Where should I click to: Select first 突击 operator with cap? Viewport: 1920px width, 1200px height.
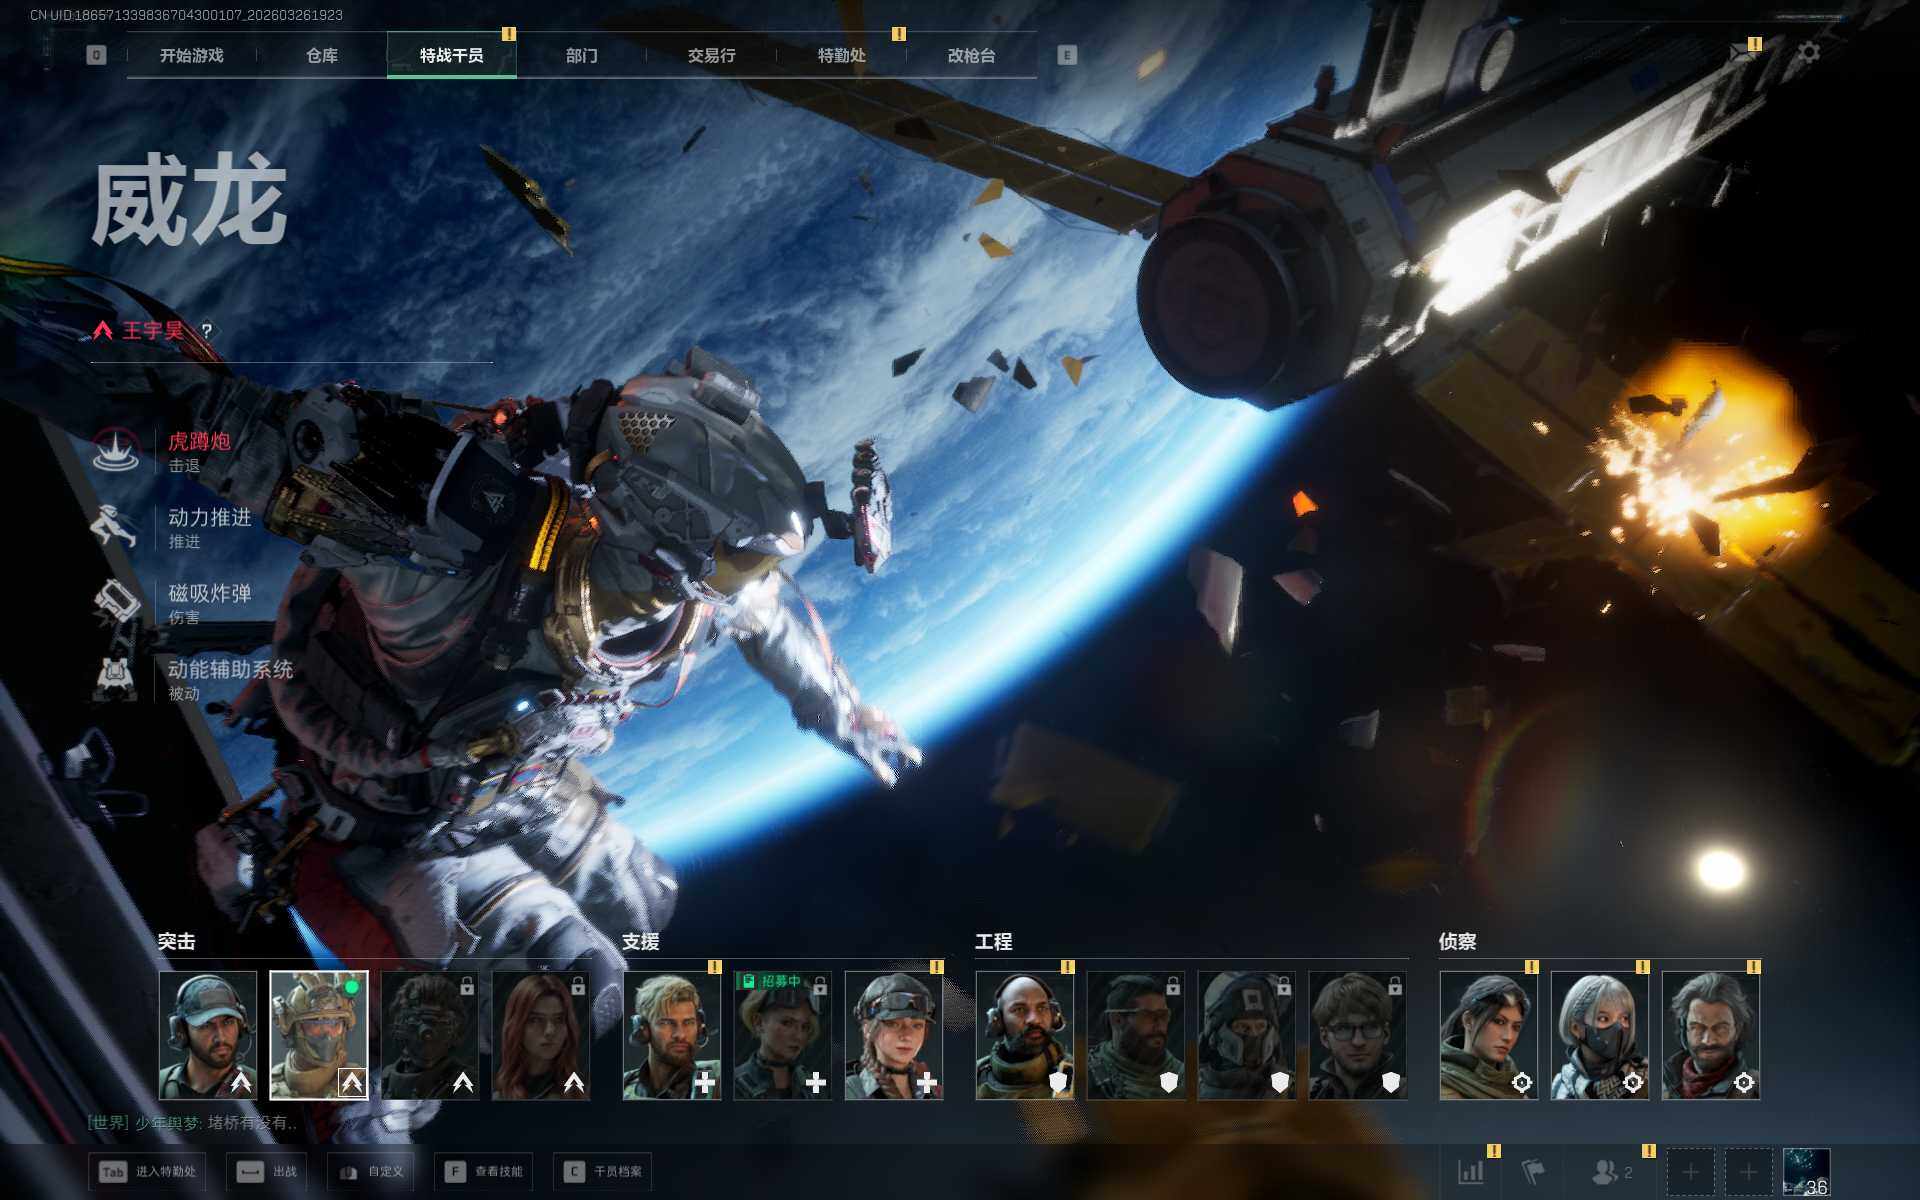pyautogui.click(x=208, y=1035)
